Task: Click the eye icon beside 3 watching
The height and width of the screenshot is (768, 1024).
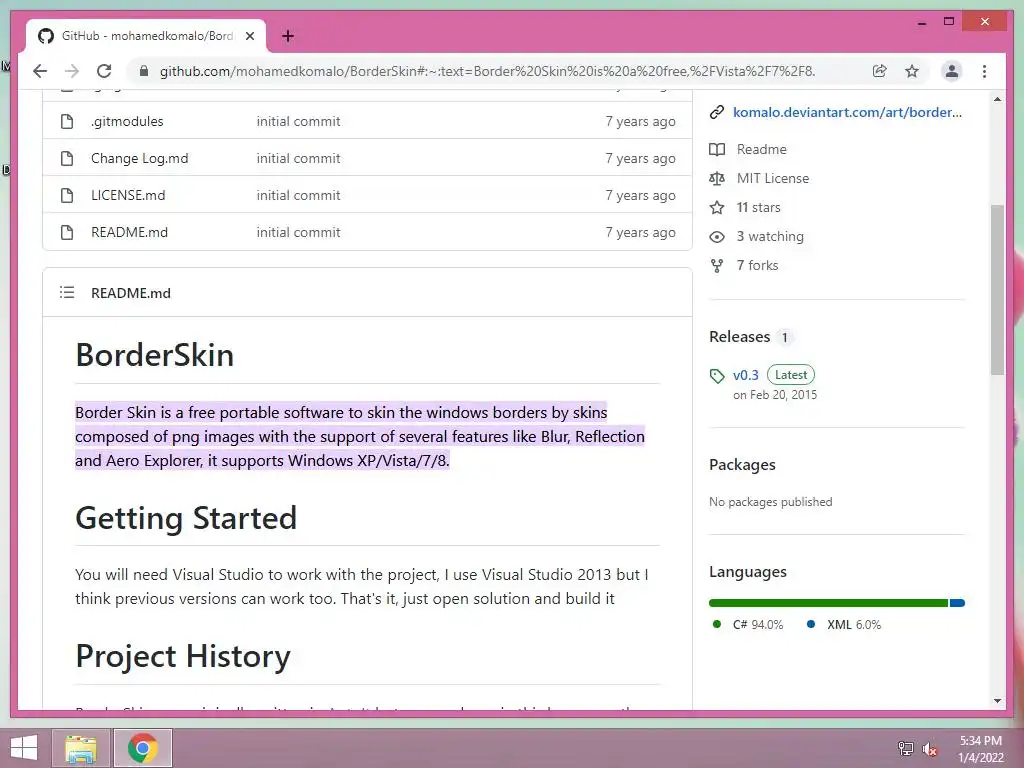Action: pyautogui.click(x=716, y=236)
